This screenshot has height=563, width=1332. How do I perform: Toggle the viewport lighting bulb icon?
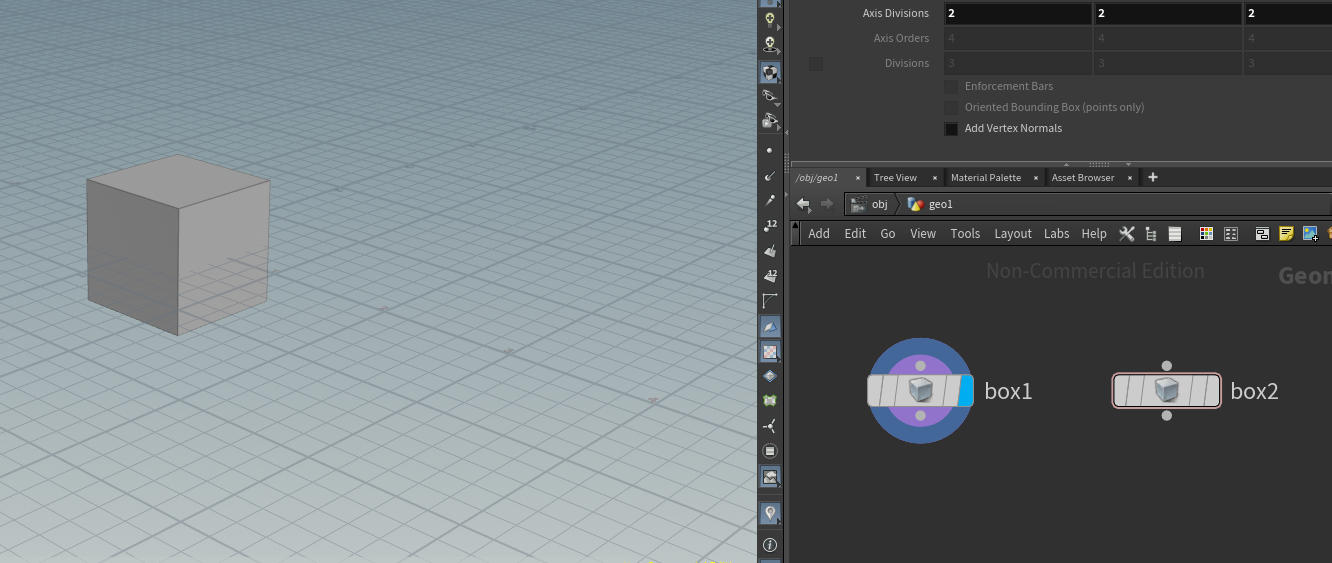tap(769, 19)
